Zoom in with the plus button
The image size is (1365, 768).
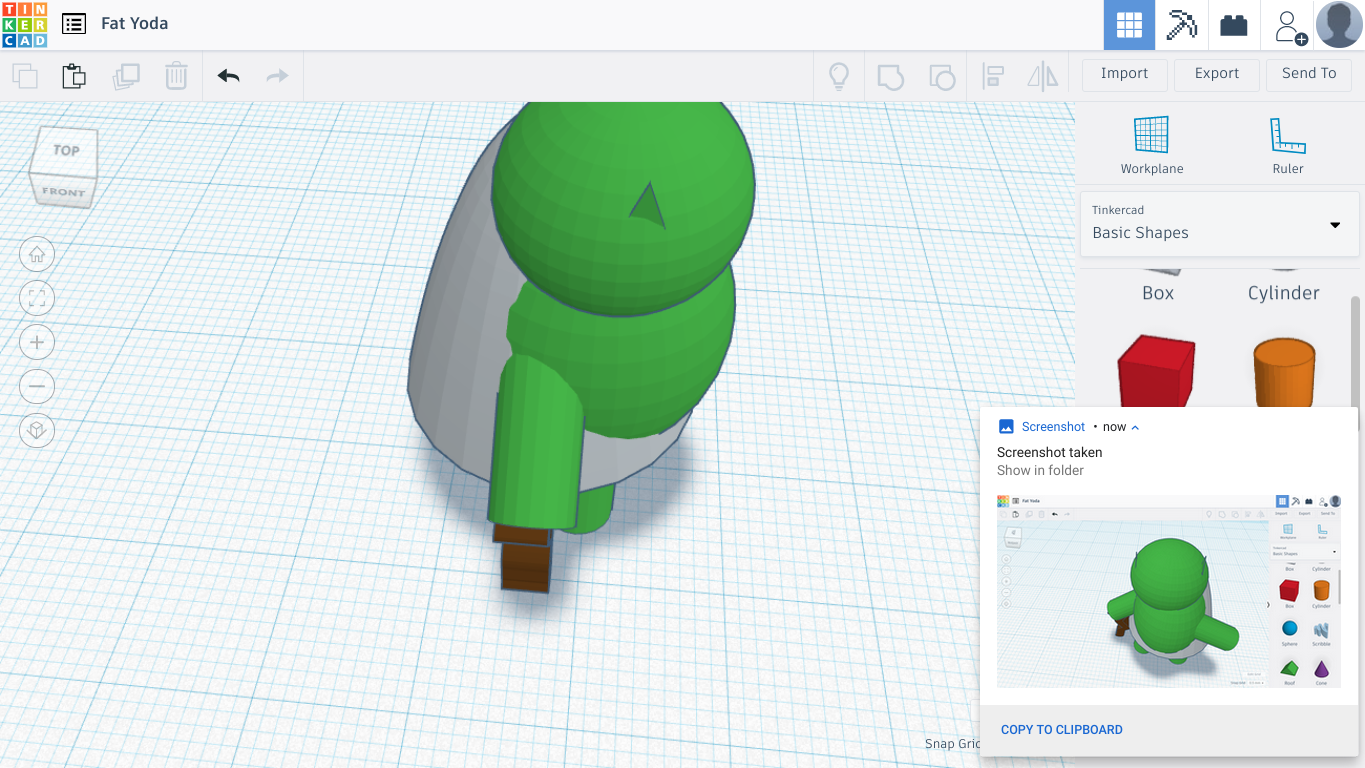point(37,342)
